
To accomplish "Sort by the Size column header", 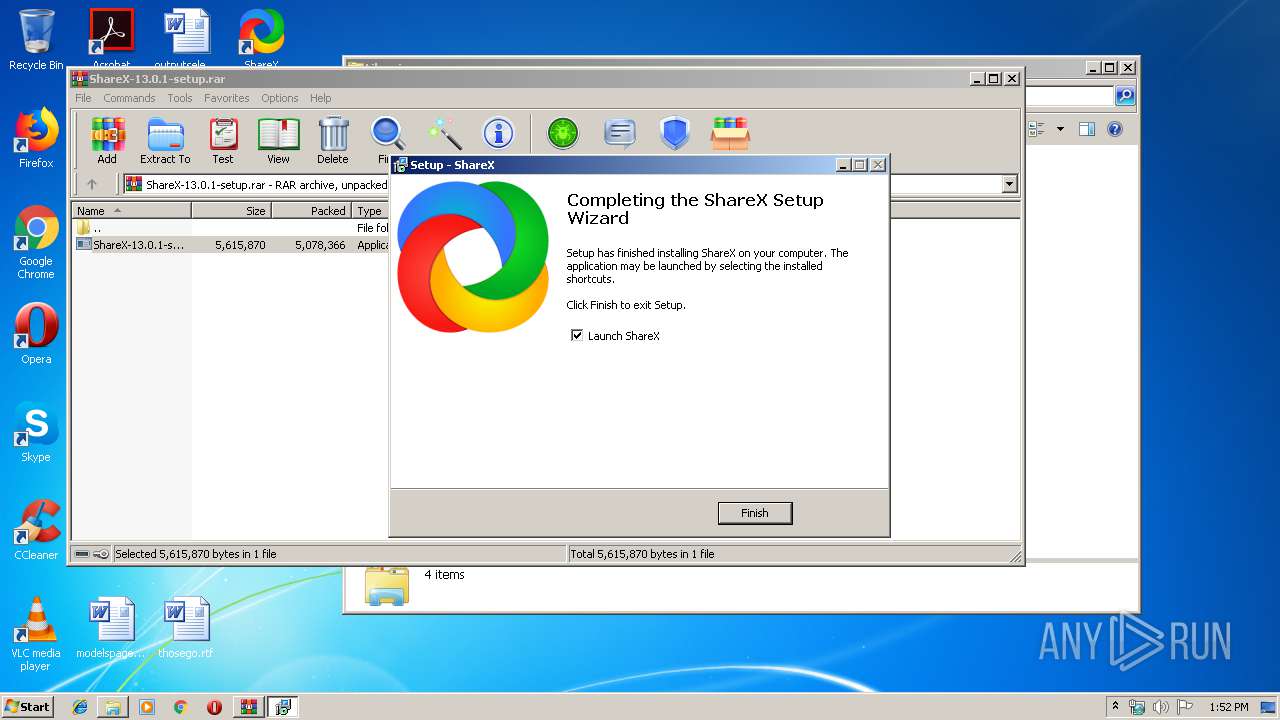I will (x=231, y=211).
